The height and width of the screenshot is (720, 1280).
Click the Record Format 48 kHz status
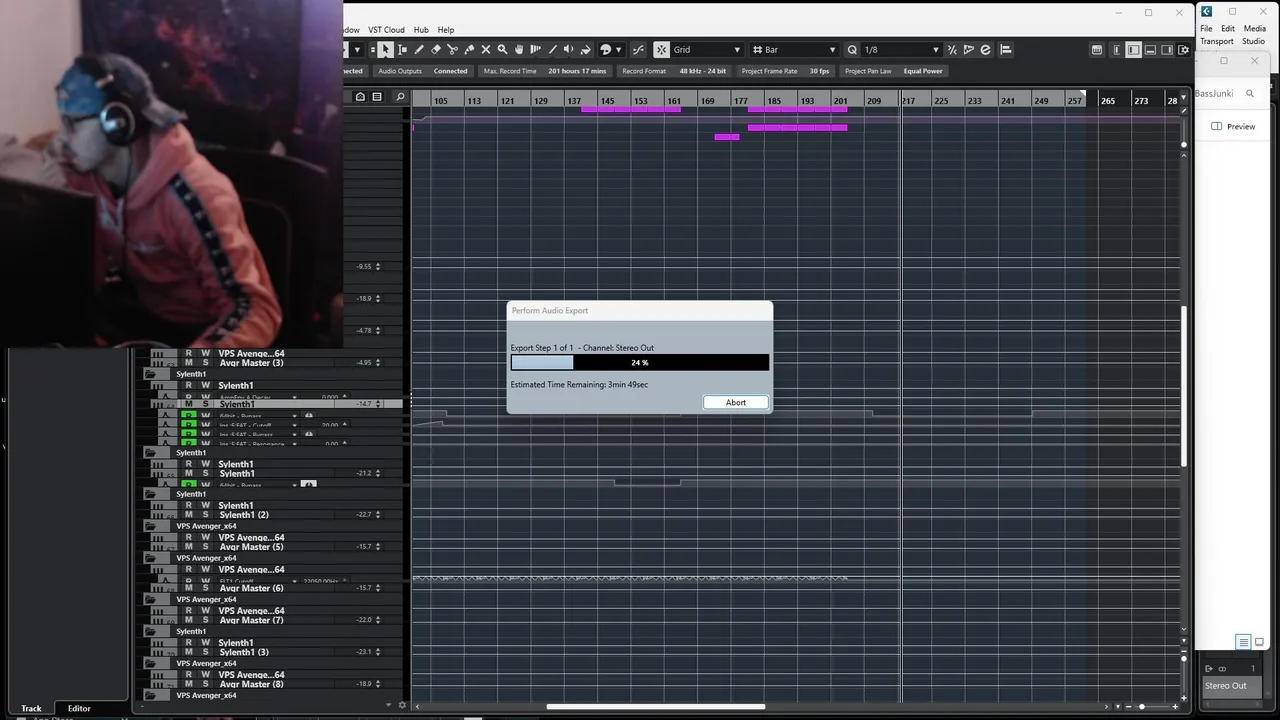point(674,71)
